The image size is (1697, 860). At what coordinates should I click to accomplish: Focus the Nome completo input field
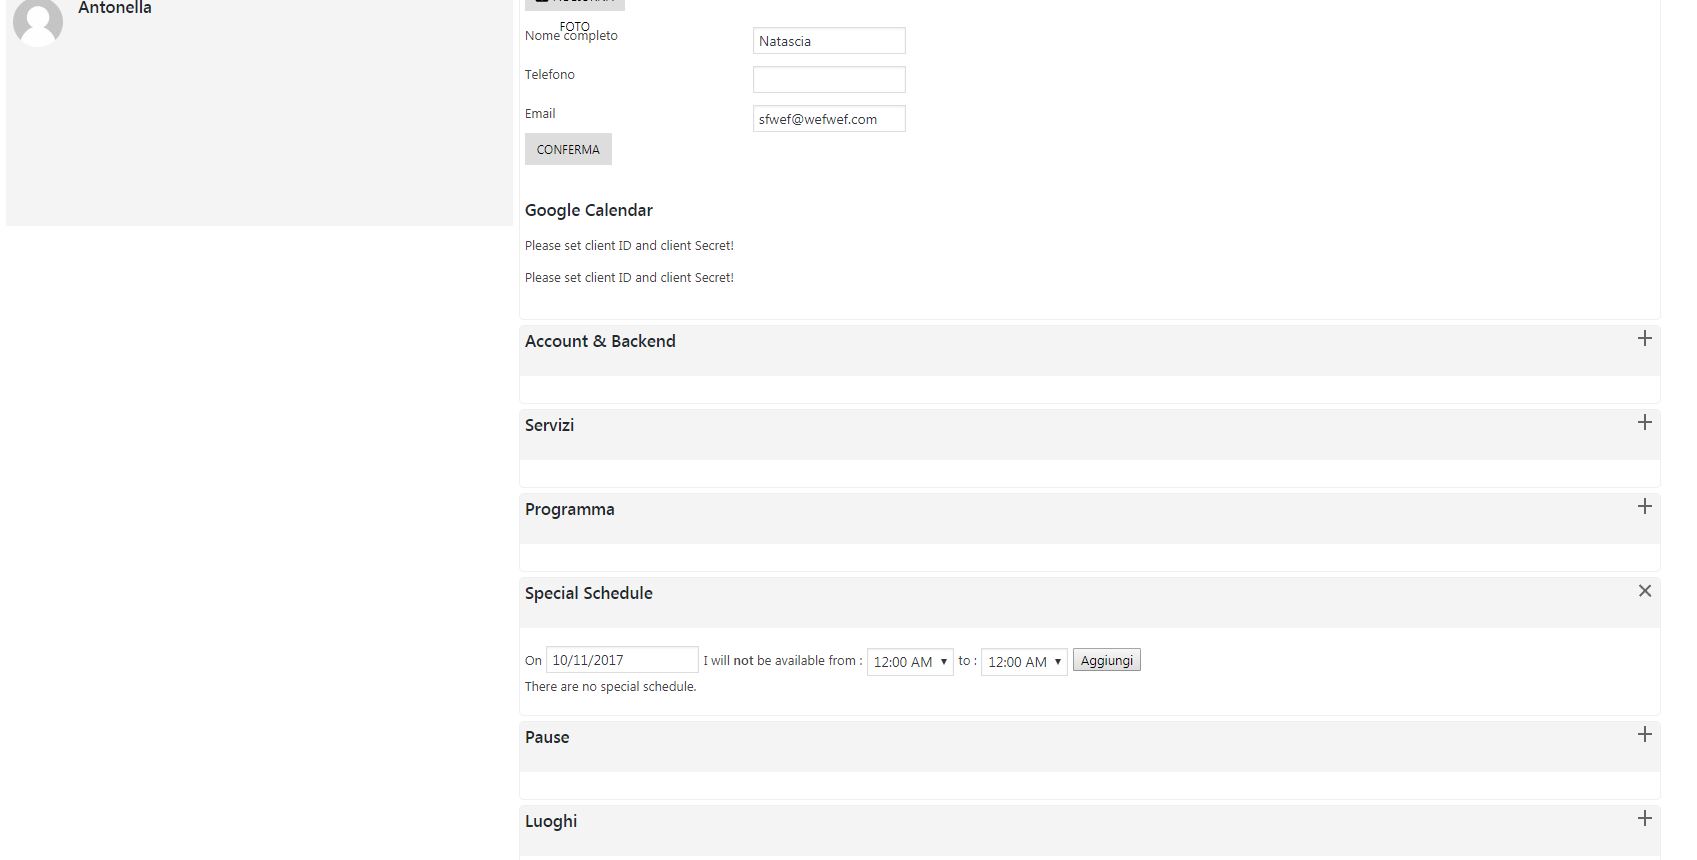tap(829, 41)
